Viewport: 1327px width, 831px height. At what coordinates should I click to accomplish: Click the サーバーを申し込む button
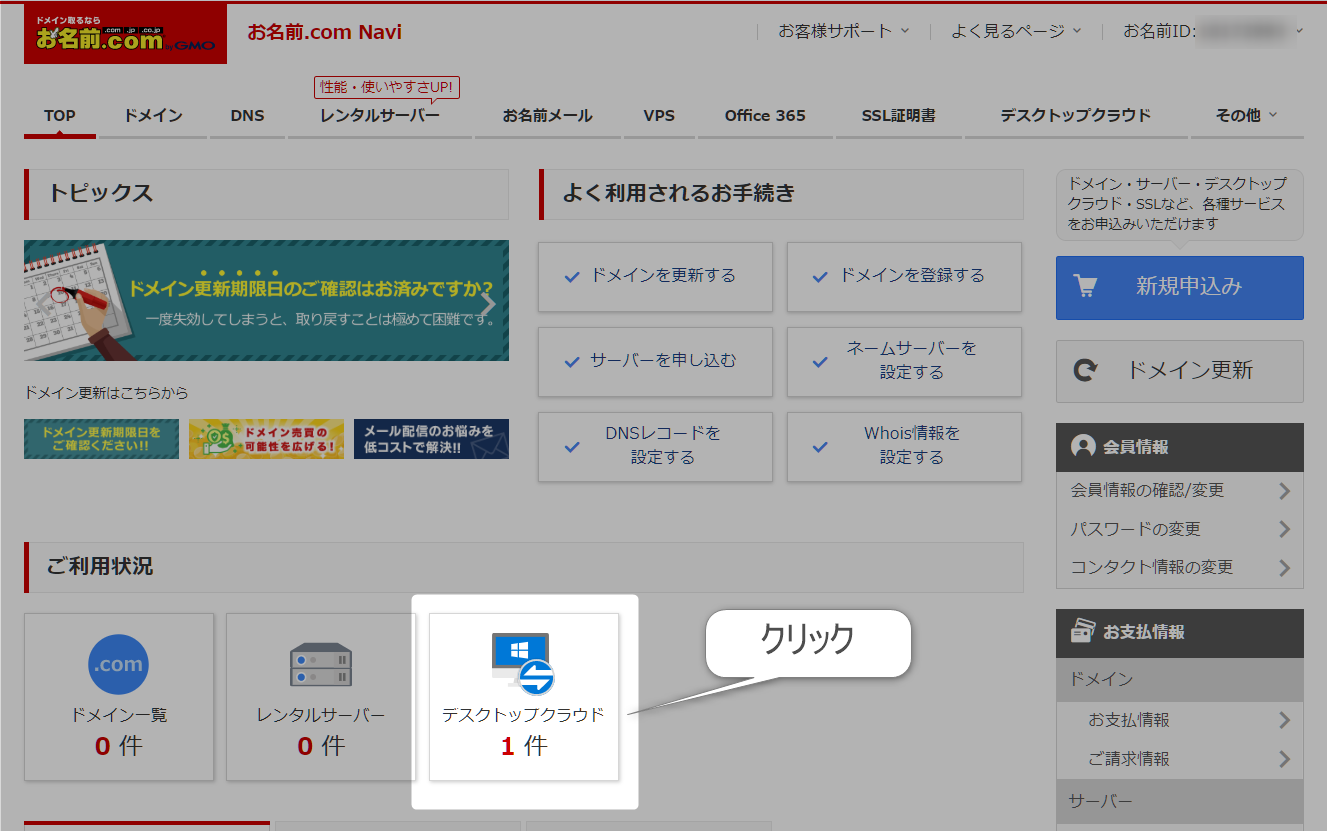pos(655,362)
